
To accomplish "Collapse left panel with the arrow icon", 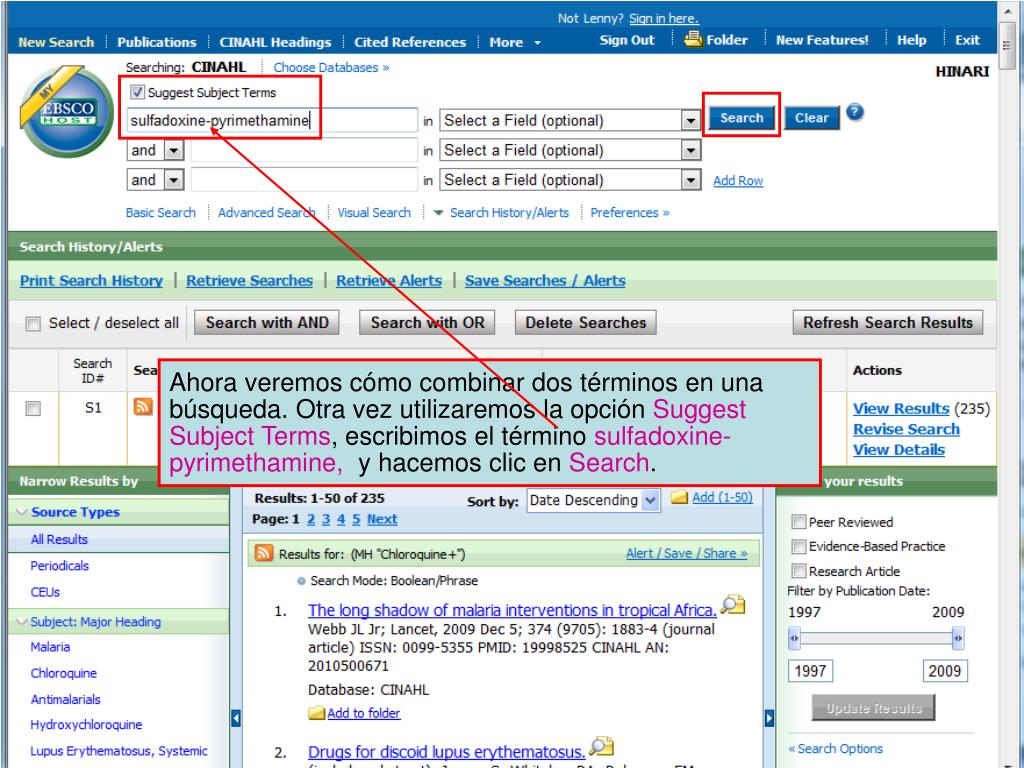I will point(236,718).
